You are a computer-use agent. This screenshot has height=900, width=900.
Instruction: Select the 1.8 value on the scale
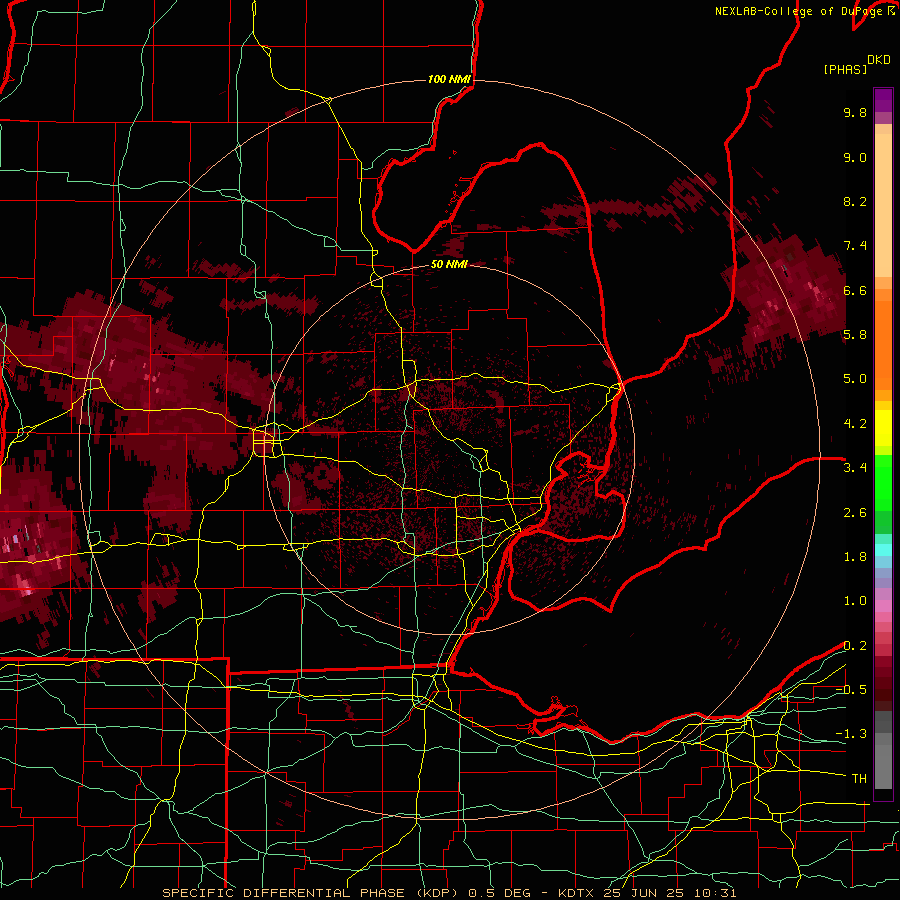[x=855, y=557]
